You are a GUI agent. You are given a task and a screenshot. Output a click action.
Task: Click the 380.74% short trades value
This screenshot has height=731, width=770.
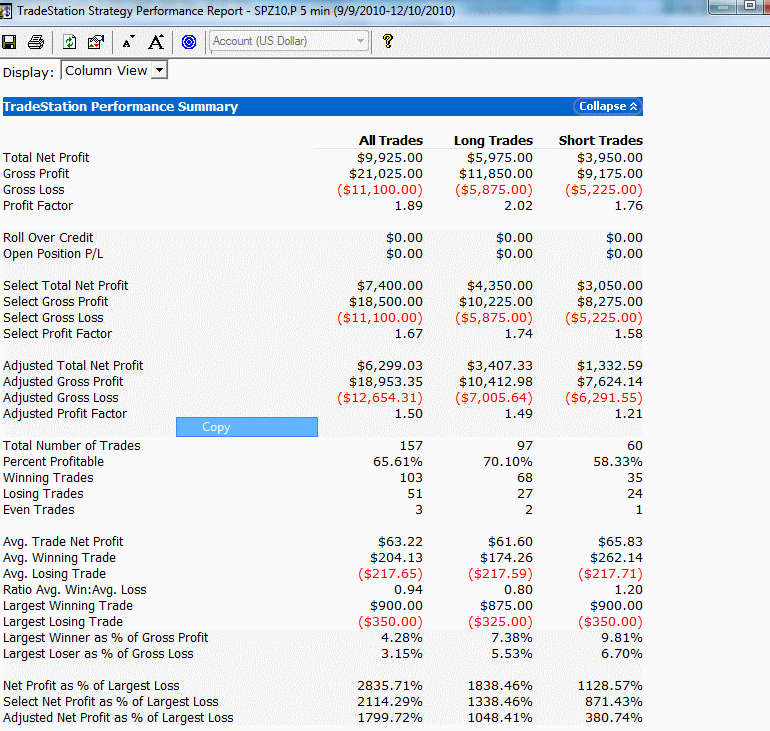pos(614,718)
